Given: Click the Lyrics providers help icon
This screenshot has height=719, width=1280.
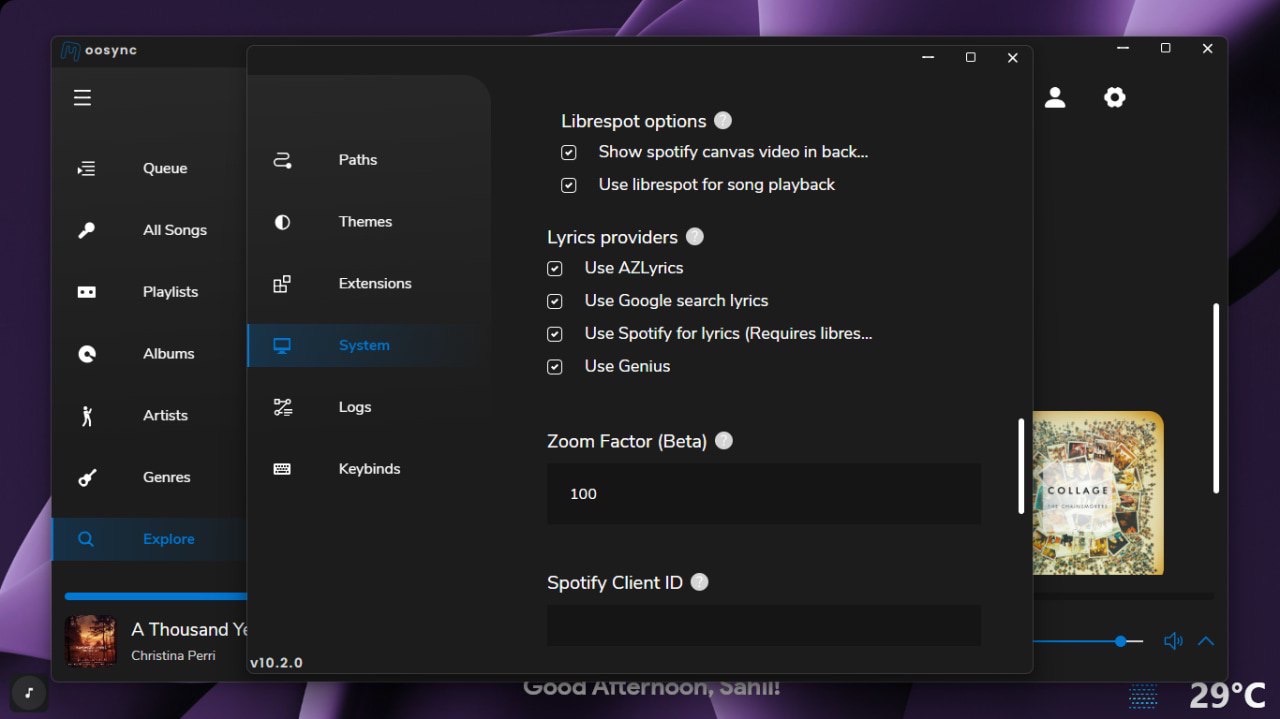Looking at the screenshot, I should point(695,237).
